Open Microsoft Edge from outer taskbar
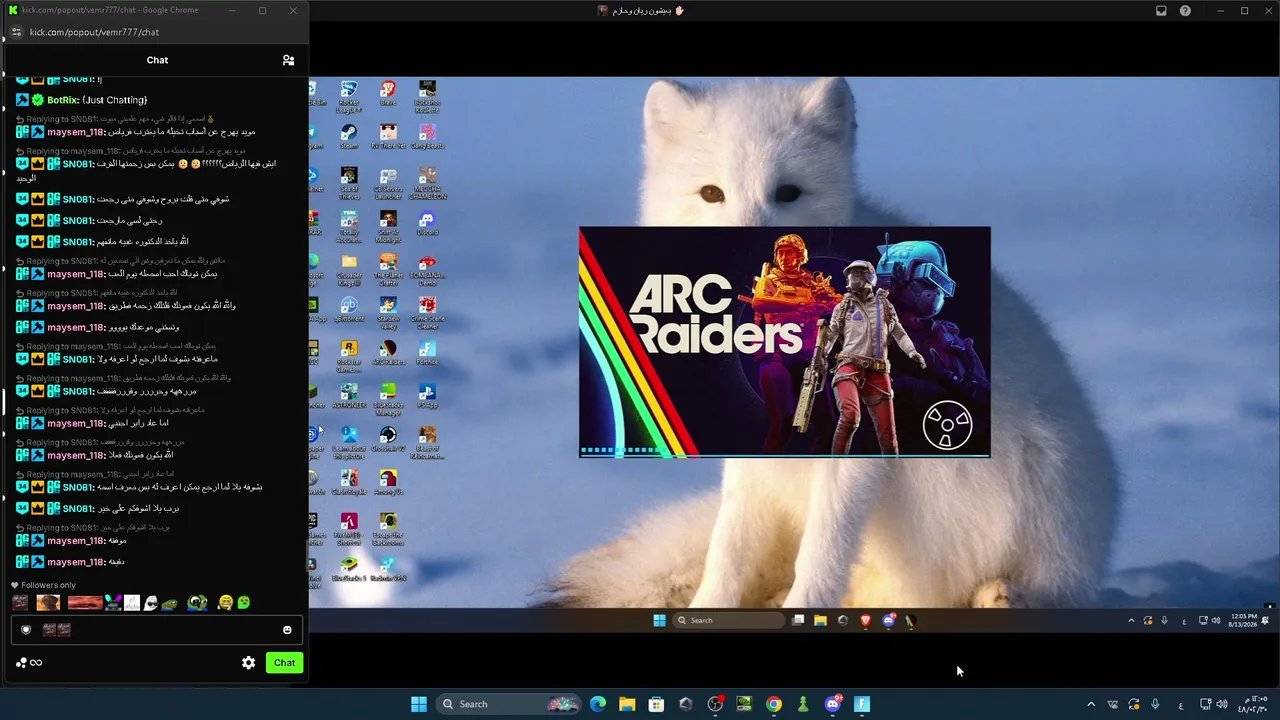1280x720 pixels. coord(598,704)
